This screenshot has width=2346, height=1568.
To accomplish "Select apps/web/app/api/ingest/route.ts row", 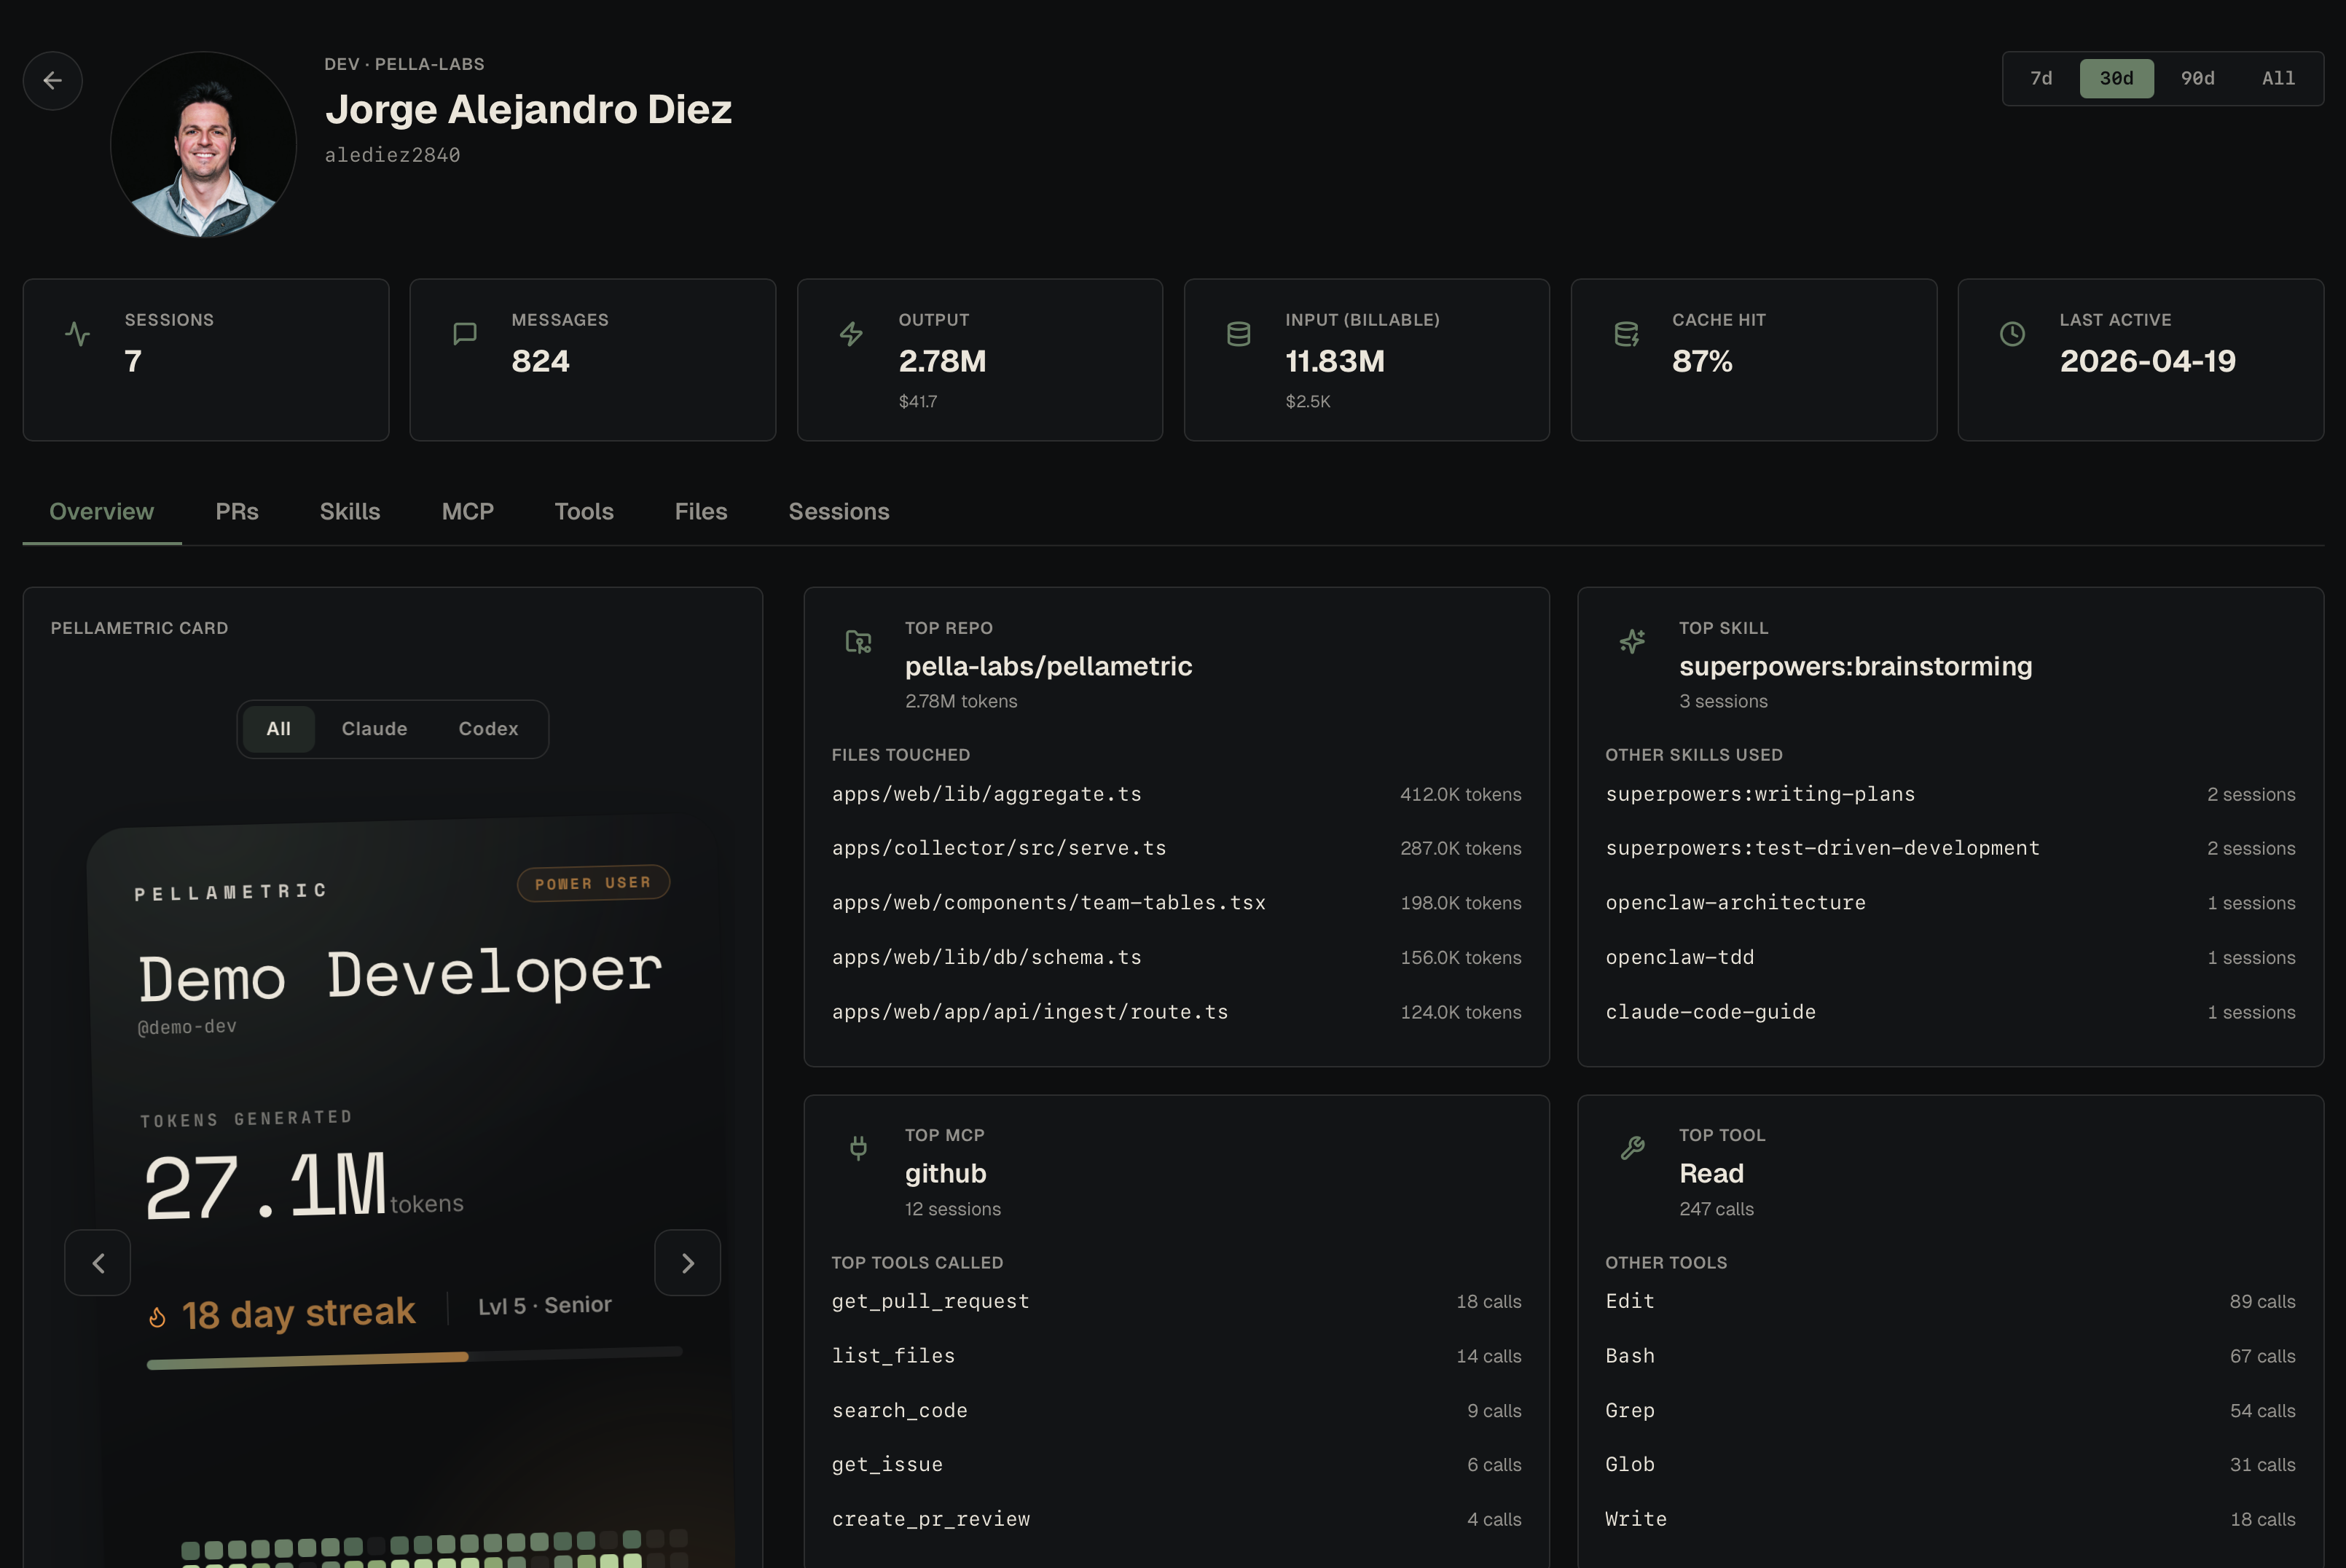I will pos(1176,1012).
